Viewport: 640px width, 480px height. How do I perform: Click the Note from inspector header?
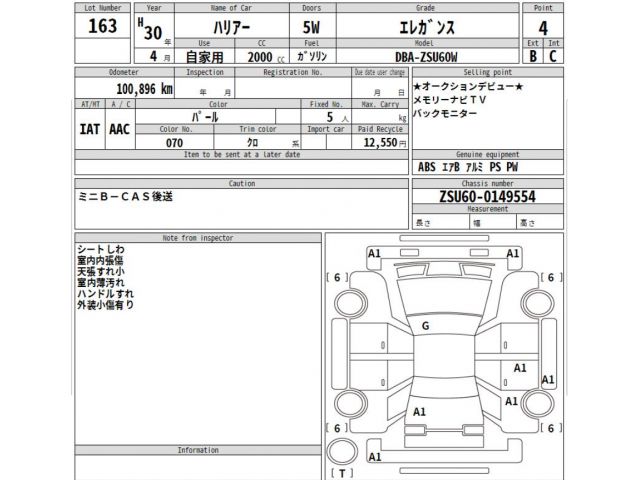point(198,238)
